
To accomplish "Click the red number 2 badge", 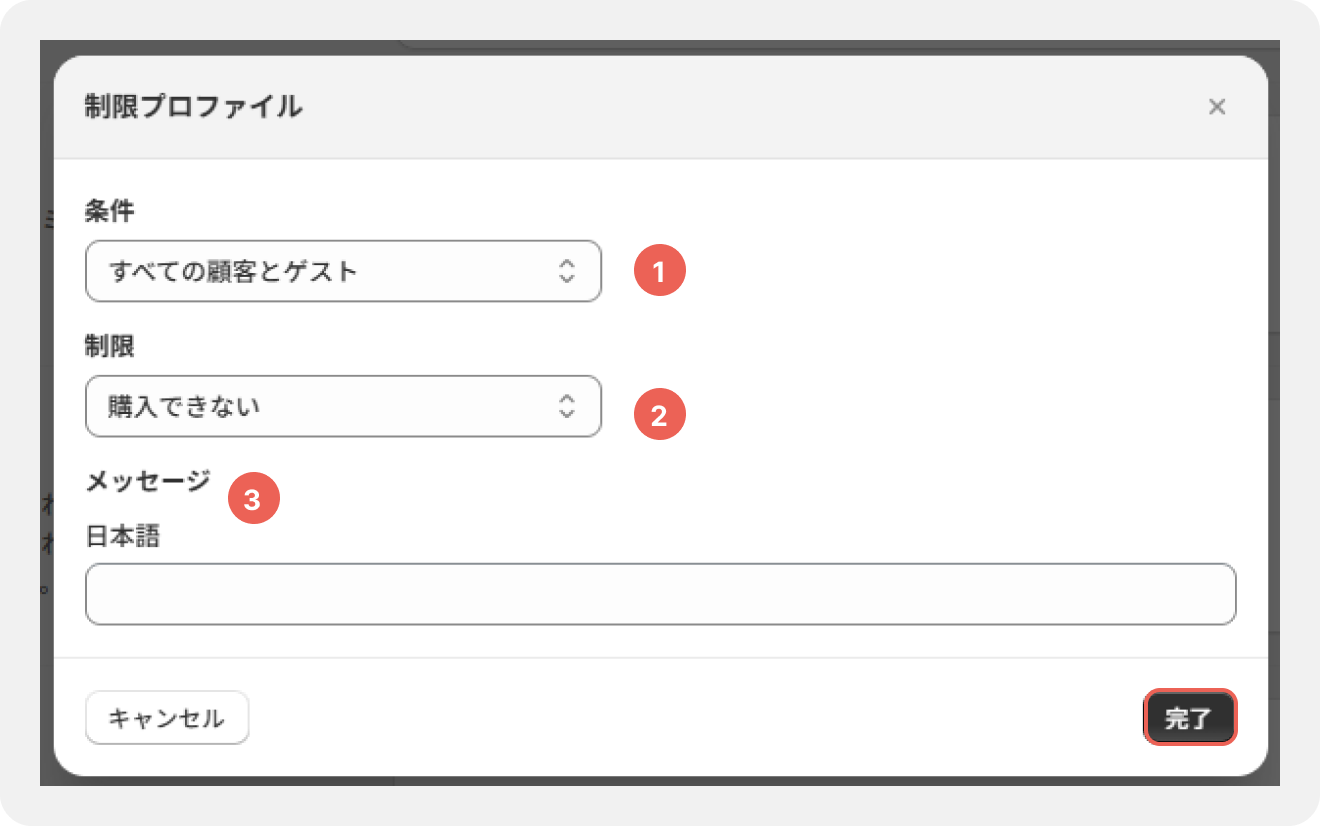I will [659, 416].
